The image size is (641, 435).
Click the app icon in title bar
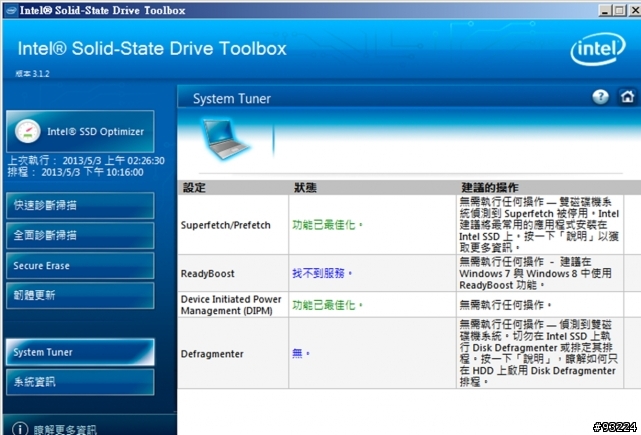point(11,10)
